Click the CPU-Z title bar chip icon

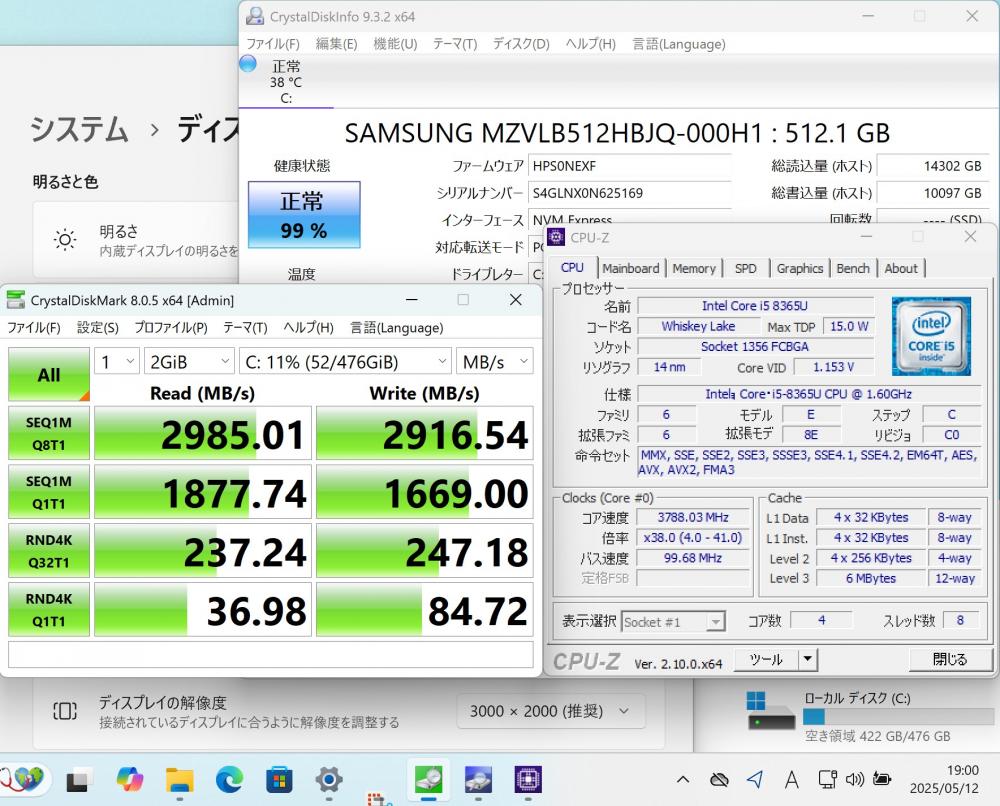pyautogui.click(x=556, y=237)
